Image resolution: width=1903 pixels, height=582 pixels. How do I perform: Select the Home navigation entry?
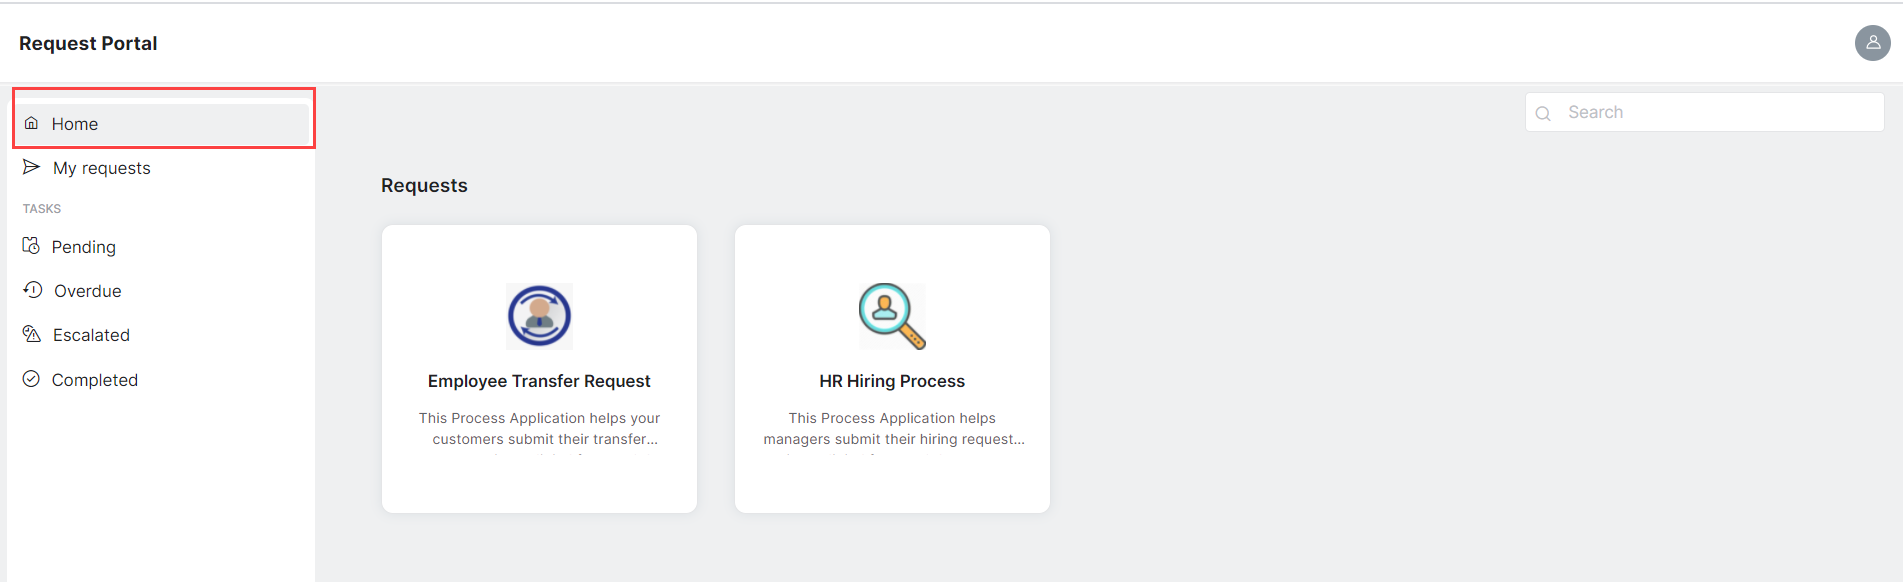pos(75,123)
